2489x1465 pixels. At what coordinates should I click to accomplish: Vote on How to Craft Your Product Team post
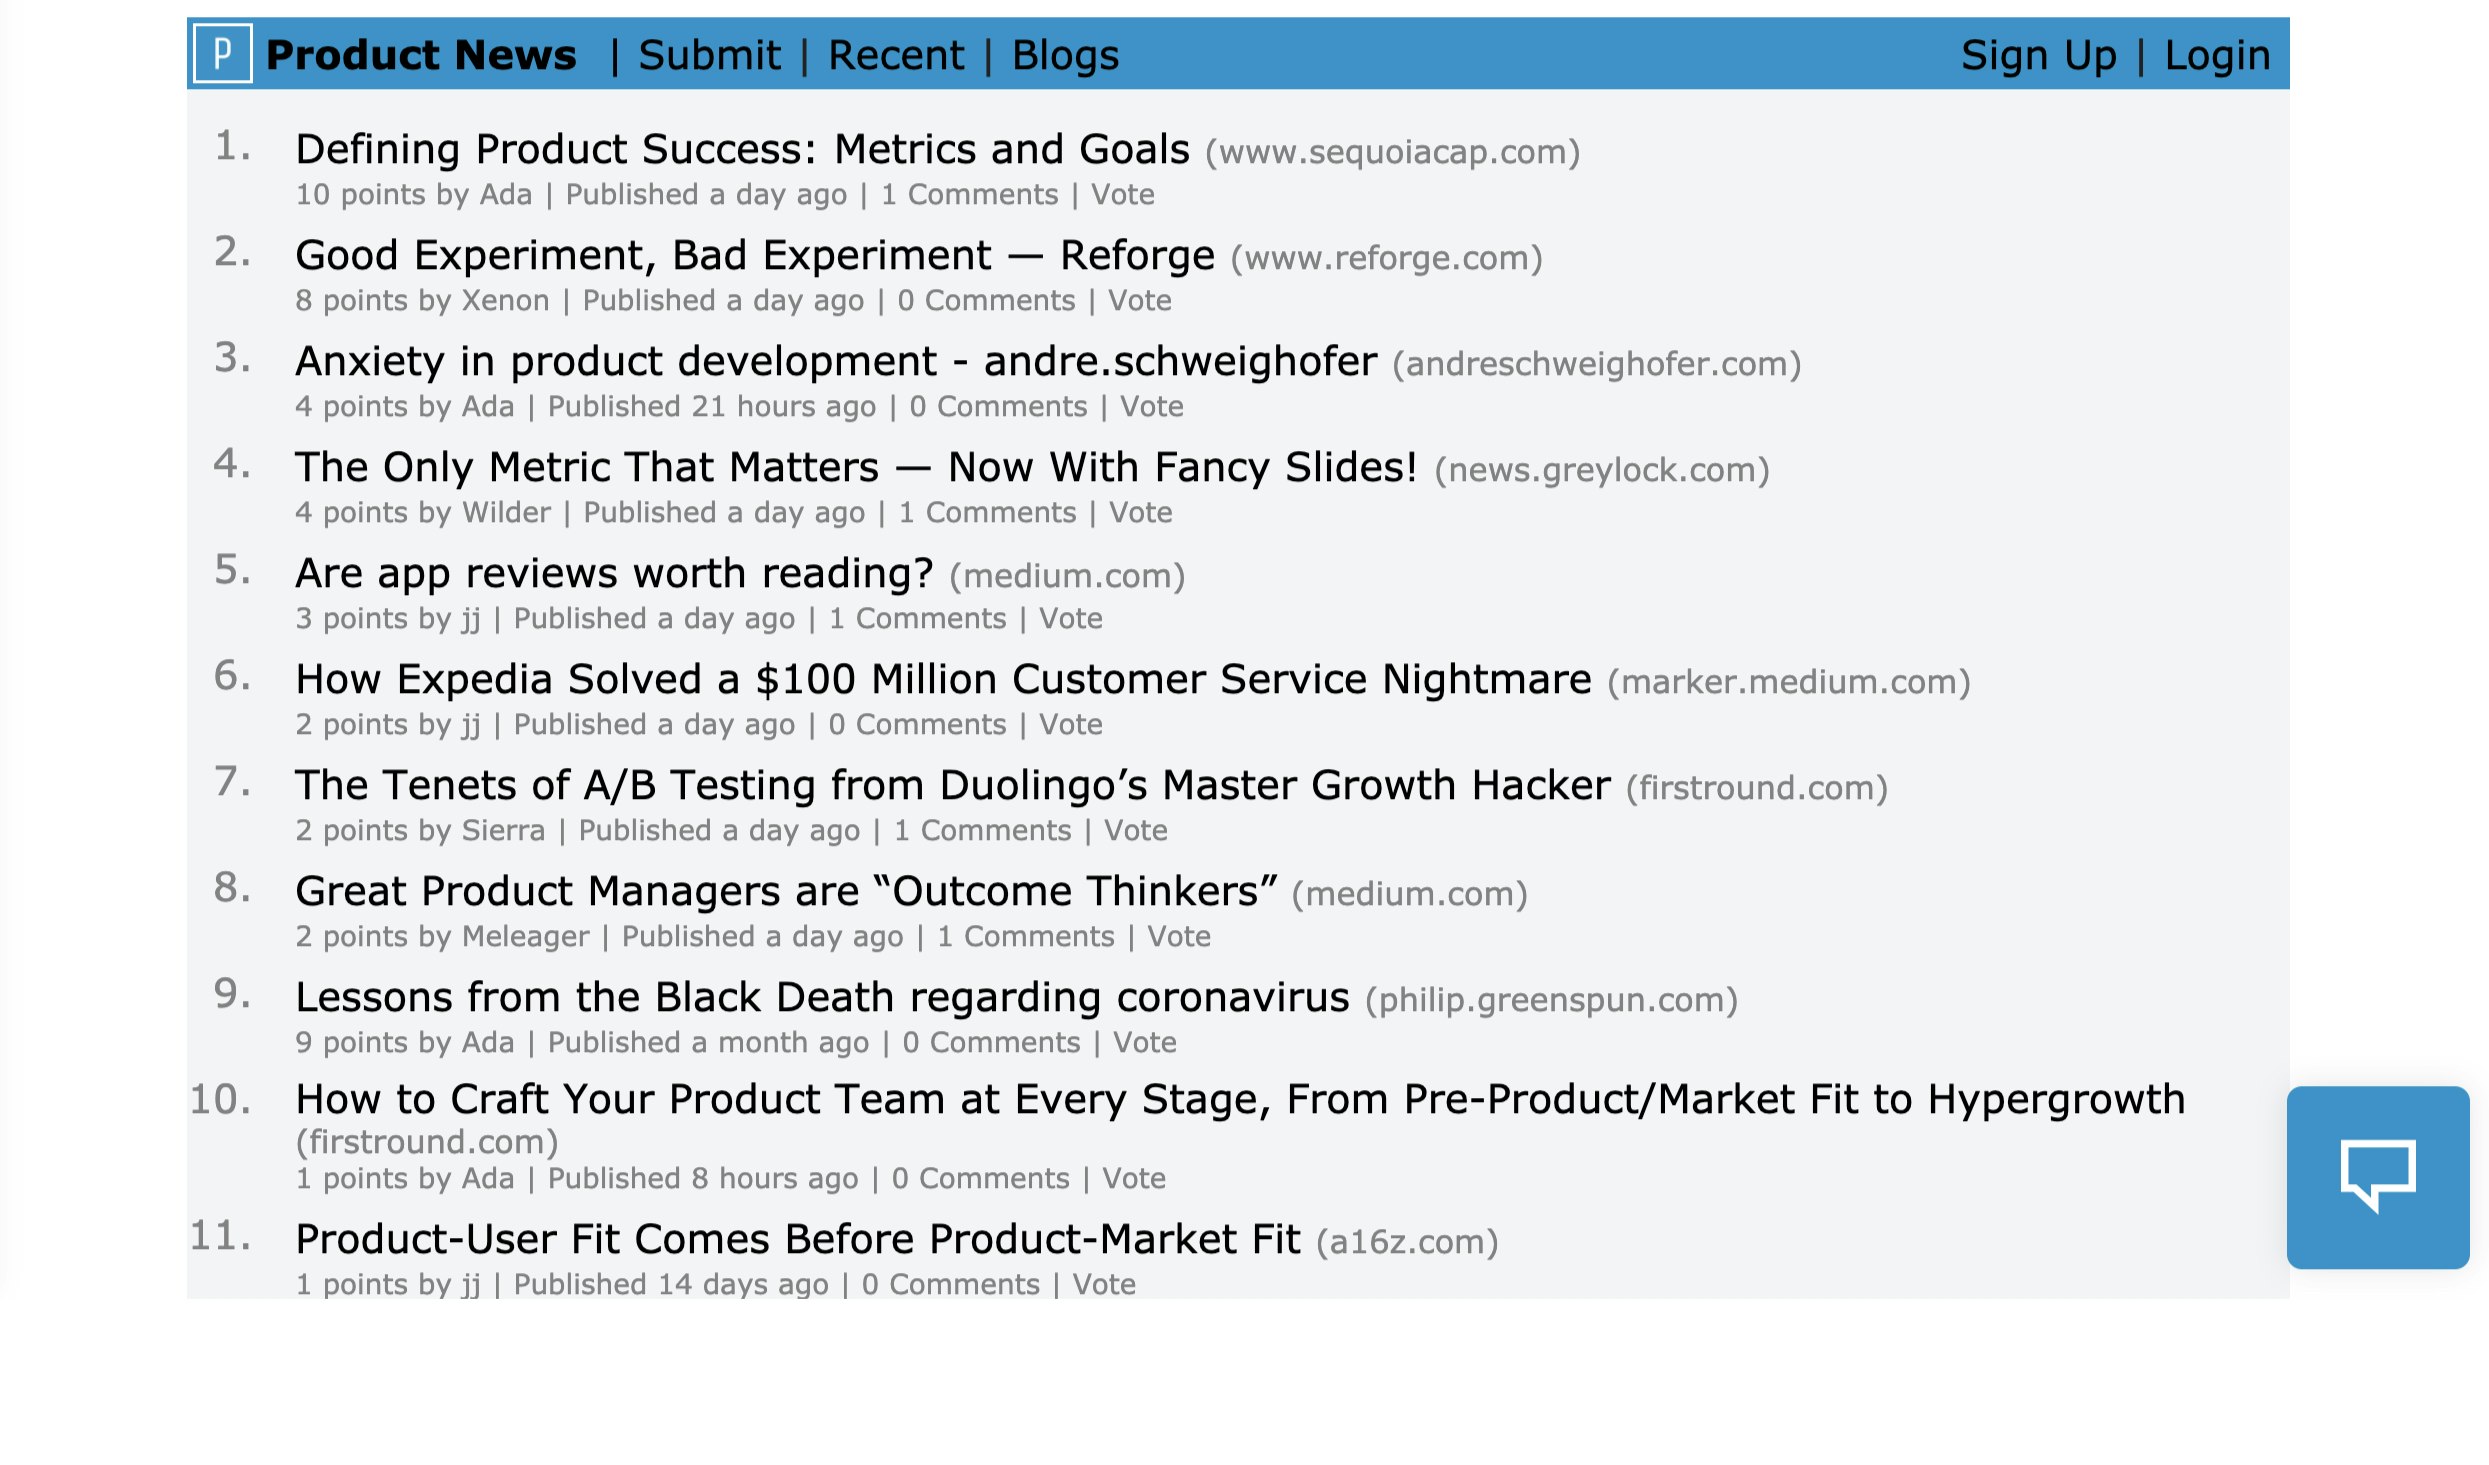(x=1134, y=1178)
